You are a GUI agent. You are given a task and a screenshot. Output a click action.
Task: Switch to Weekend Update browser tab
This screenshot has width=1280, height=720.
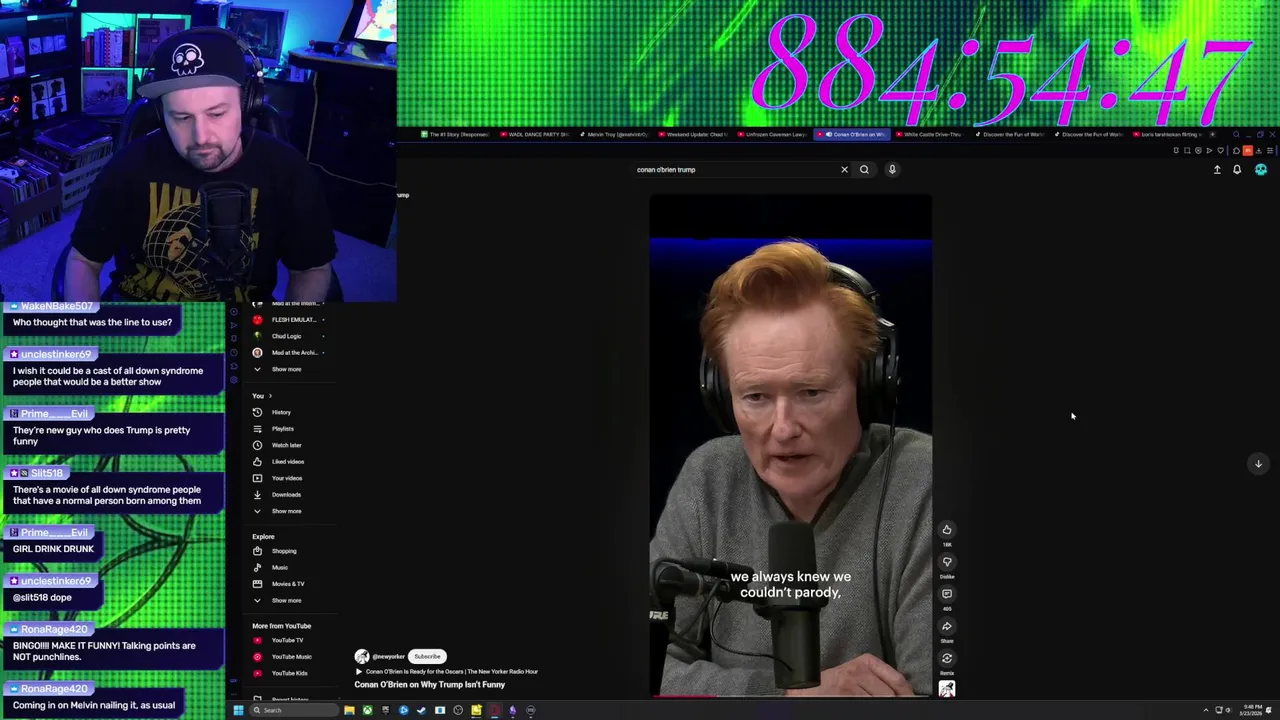pyautogui.click(x=692, y=134)
